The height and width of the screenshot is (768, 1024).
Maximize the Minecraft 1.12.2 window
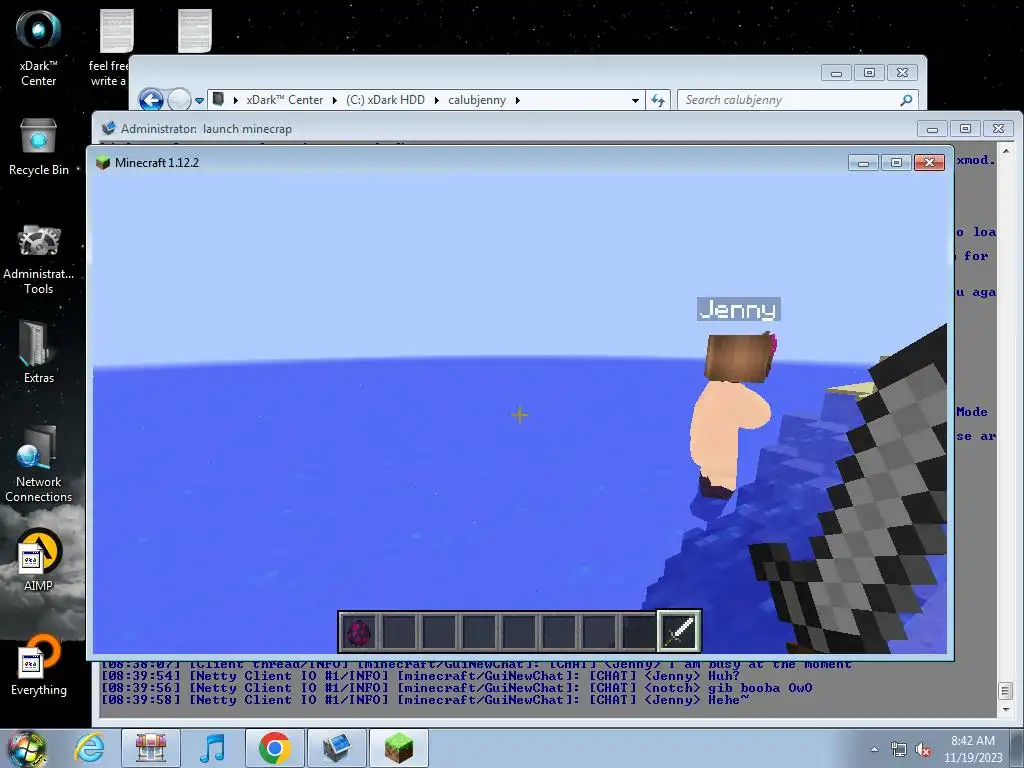896,163
